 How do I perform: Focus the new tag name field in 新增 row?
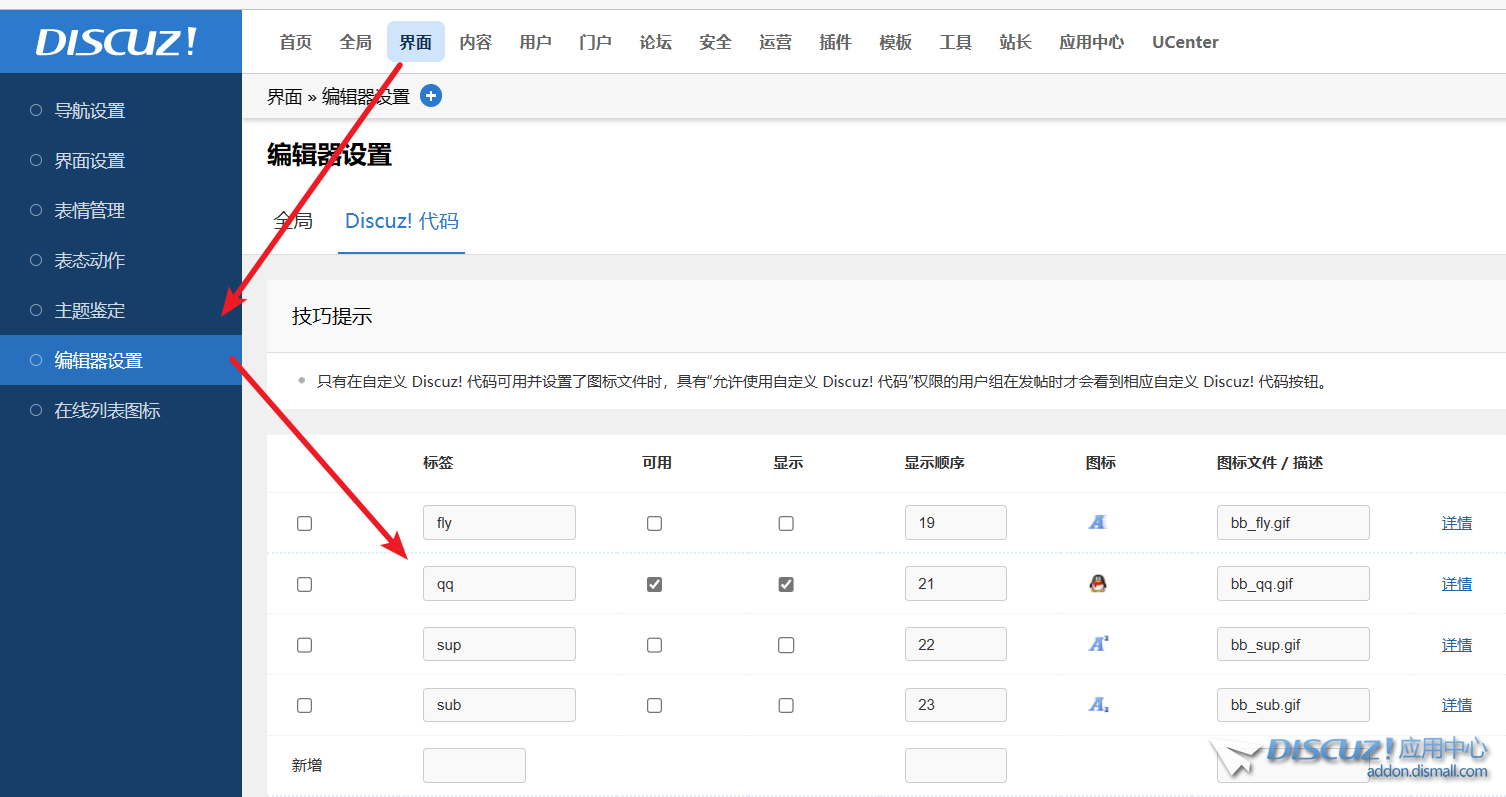click(474, 766)
